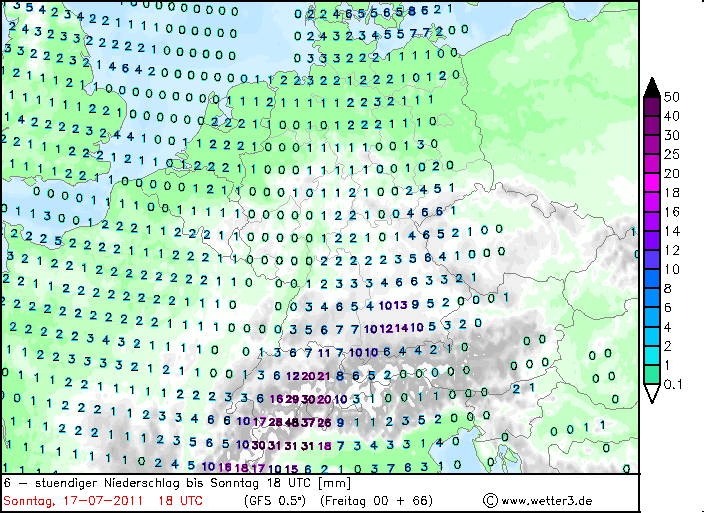Screen dimensions: 704x513
Task: Click the legend label 40
Action: pyautogui.click(x=672, y=116)
